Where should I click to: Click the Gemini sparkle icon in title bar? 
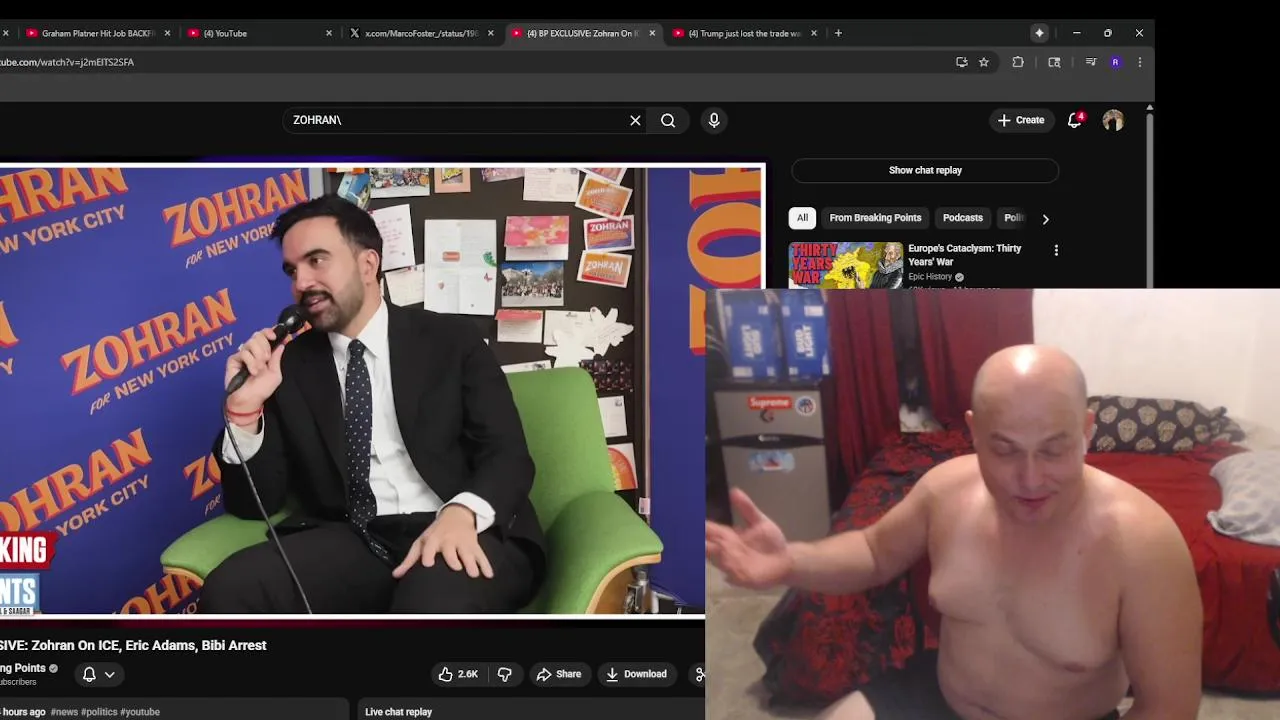point(1040,33)
